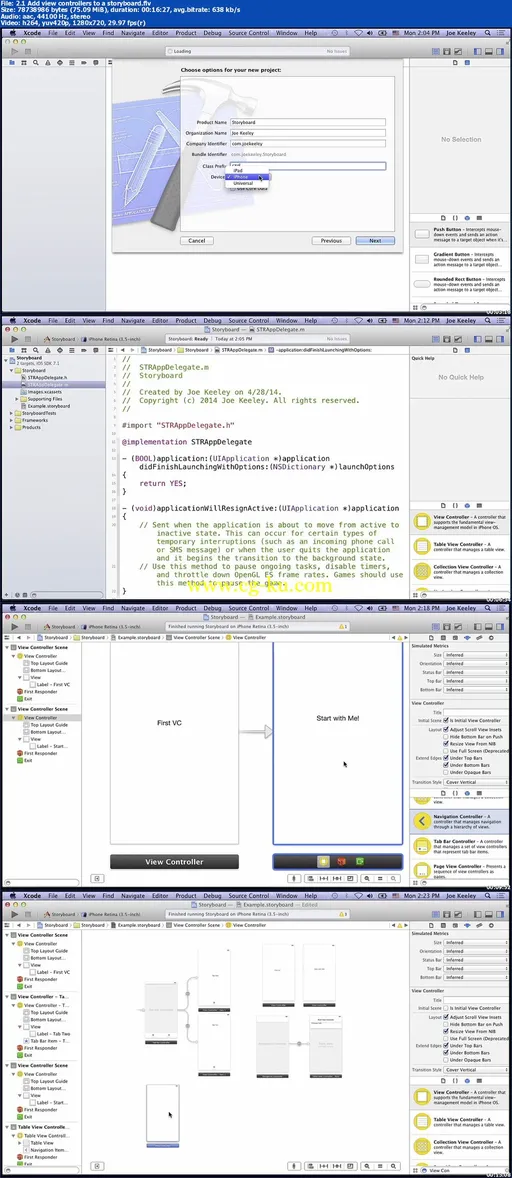The width and height of the screenshot is (512, 1178).
Task: Select Table View Controller library icon in STRAppDelegate.m window
Action: [x=423, y=548]
